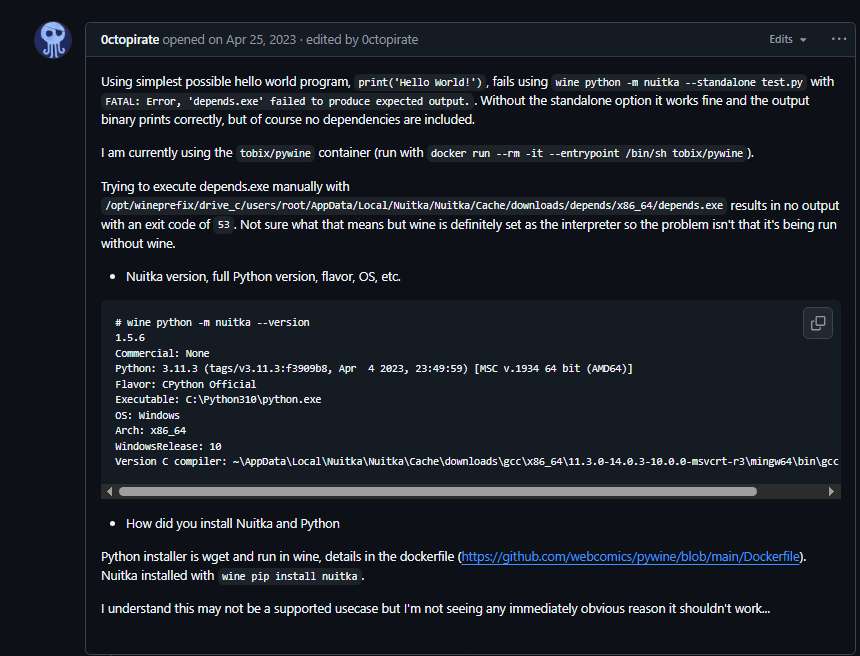
Task: Click the right arrow of code scrollbar
Action: tap(831, 491)
